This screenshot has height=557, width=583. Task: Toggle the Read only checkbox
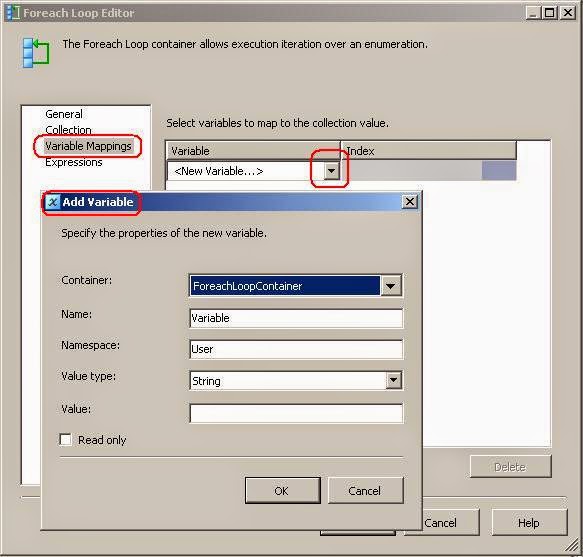(x=65, y=440)
